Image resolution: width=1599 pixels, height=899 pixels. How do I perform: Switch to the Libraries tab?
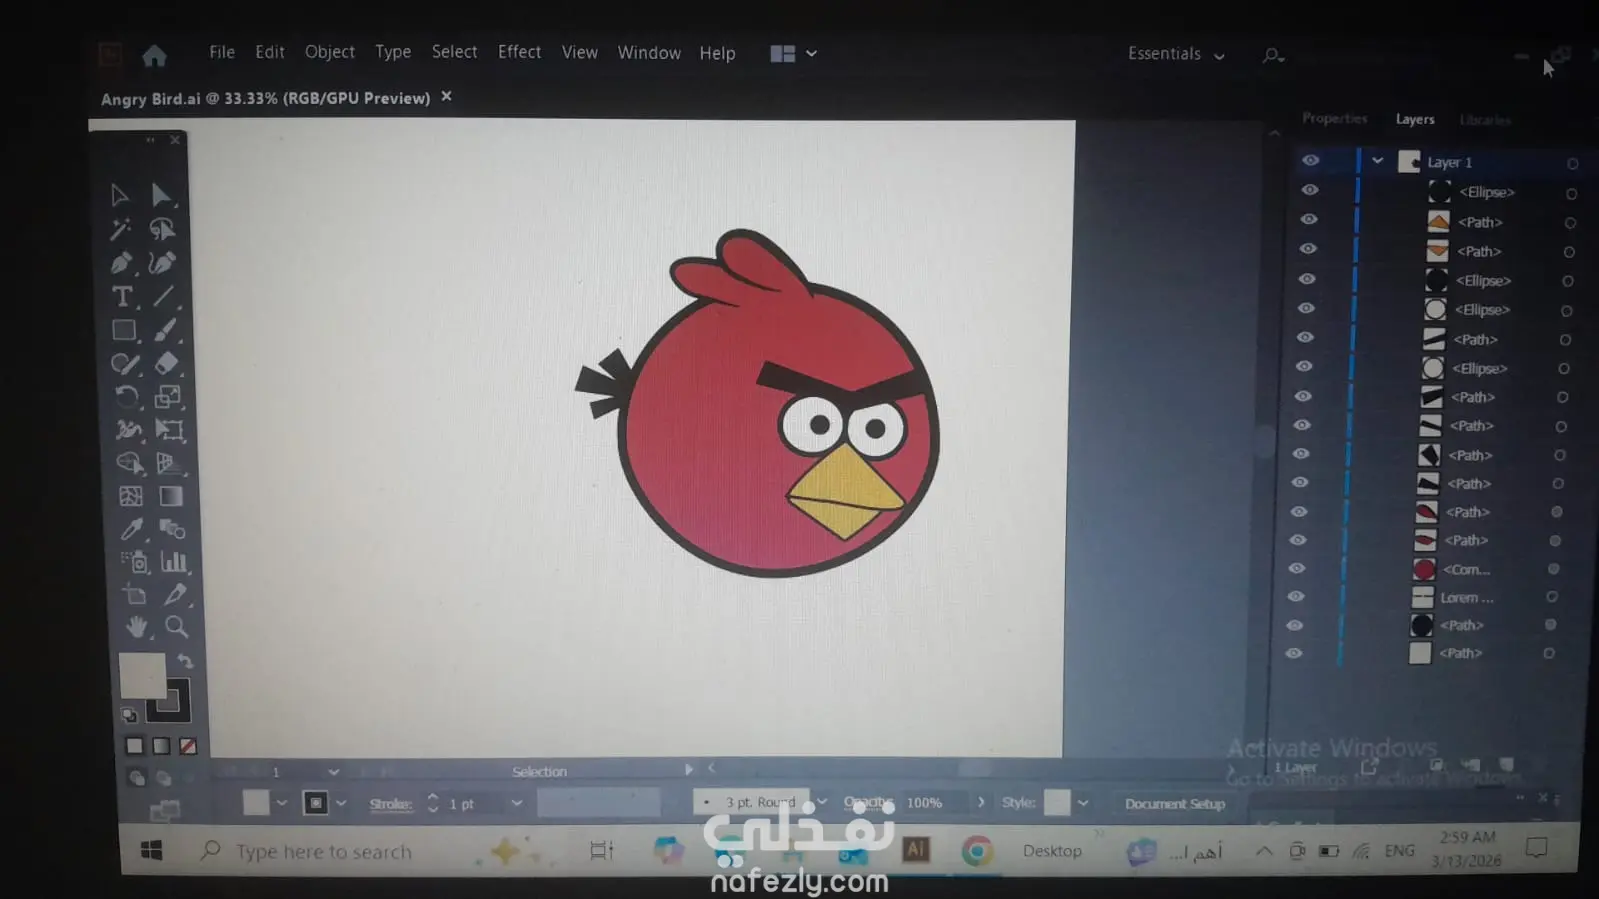[x=1485, y=120]
